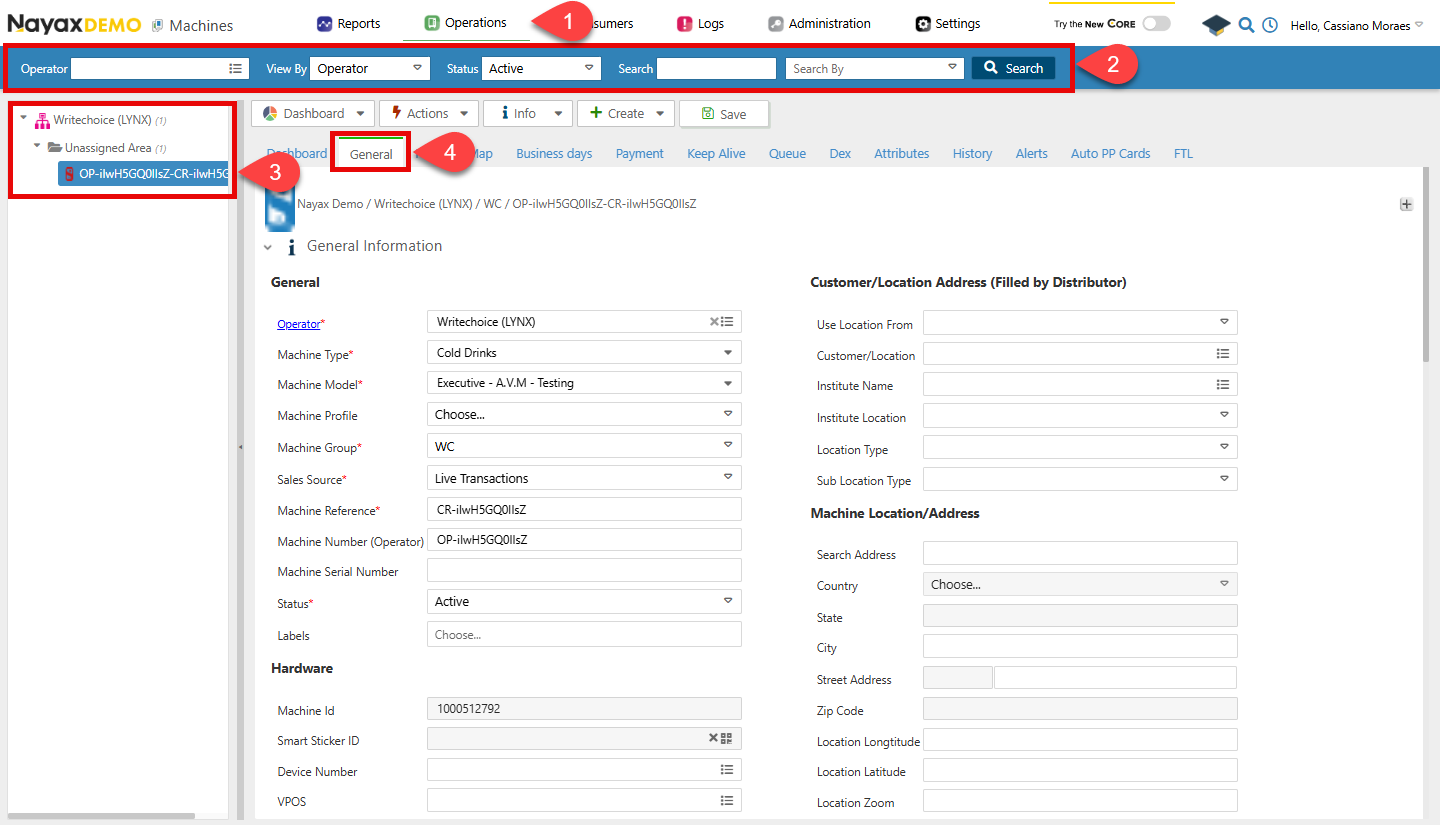Click the Smart Sticker ID QR icon
The height and width of the screenshot is (825, 1440).
(727, 738)
